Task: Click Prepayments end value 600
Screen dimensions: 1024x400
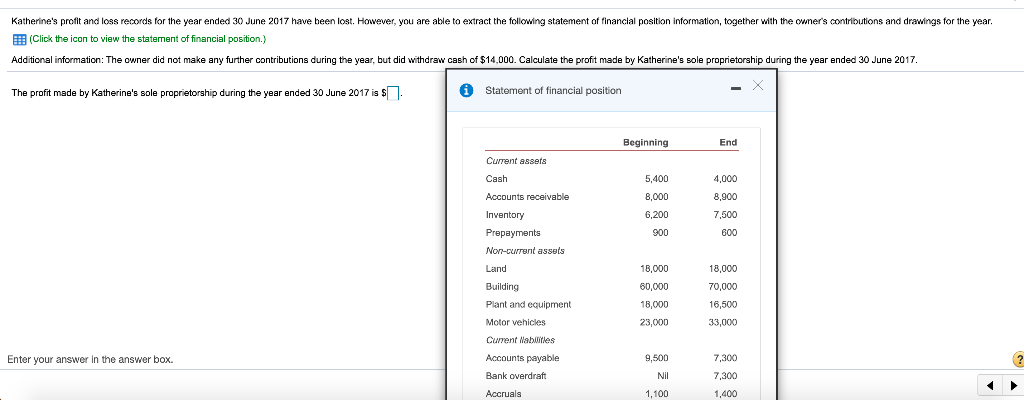Action: point(729,233)
